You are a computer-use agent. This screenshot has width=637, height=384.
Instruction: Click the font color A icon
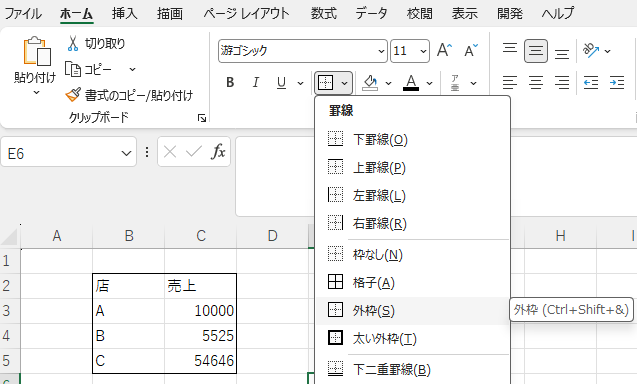coord(411,83)
